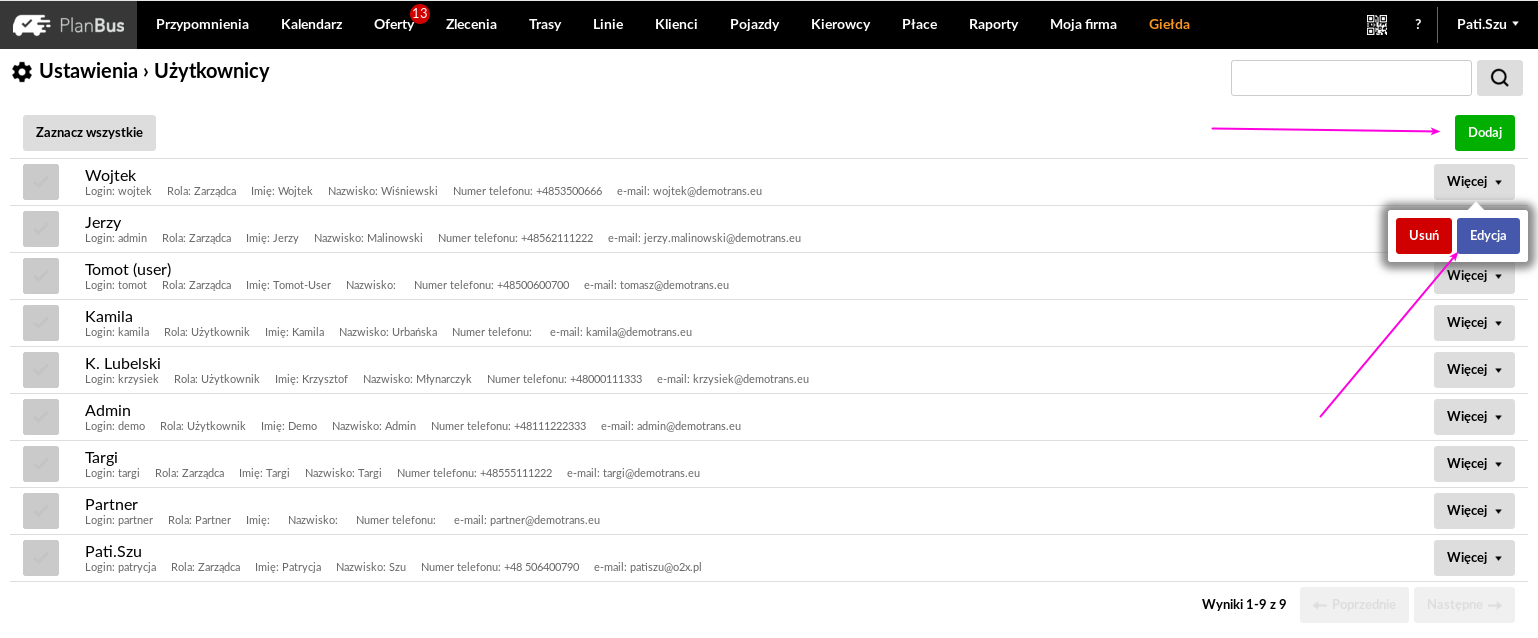Click the Oferty notification badge 13

(419, 14)
